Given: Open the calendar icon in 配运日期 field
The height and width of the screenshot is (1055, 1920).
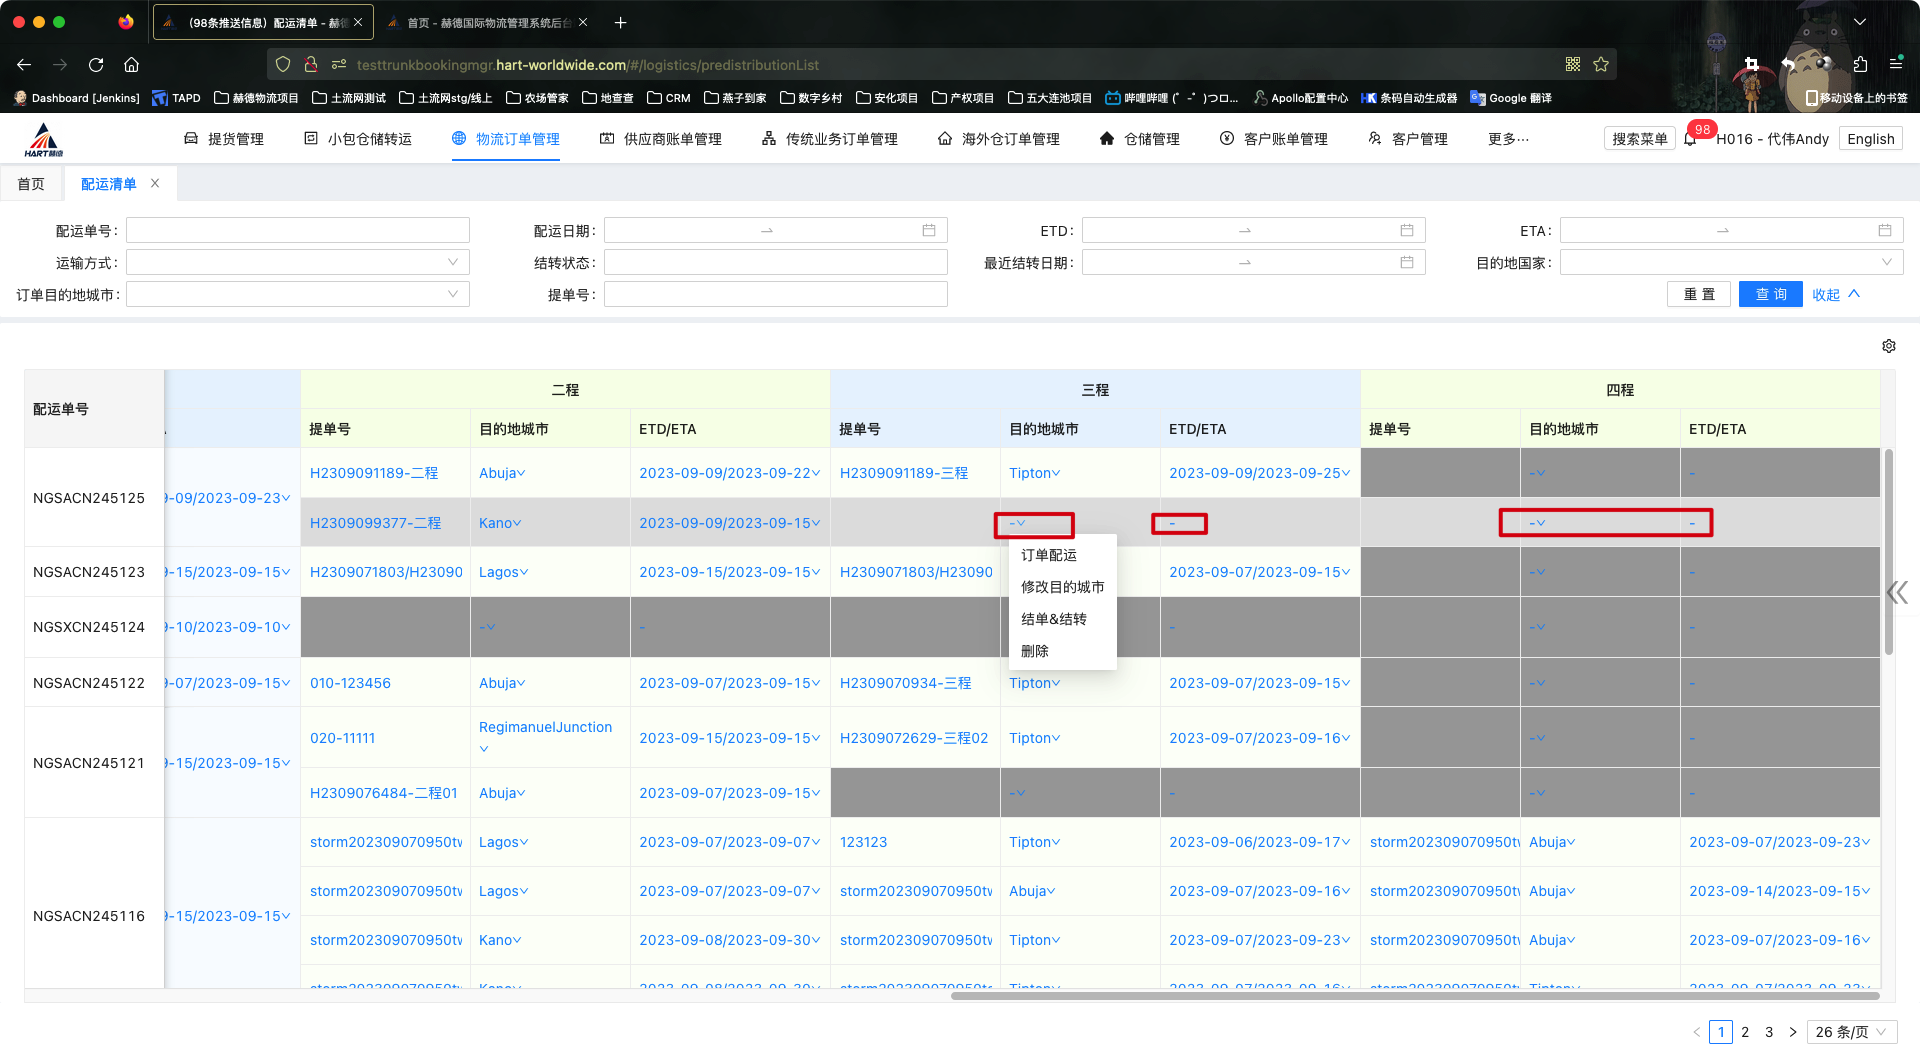Looking at the screenshot, I should (x=929, y=231).
